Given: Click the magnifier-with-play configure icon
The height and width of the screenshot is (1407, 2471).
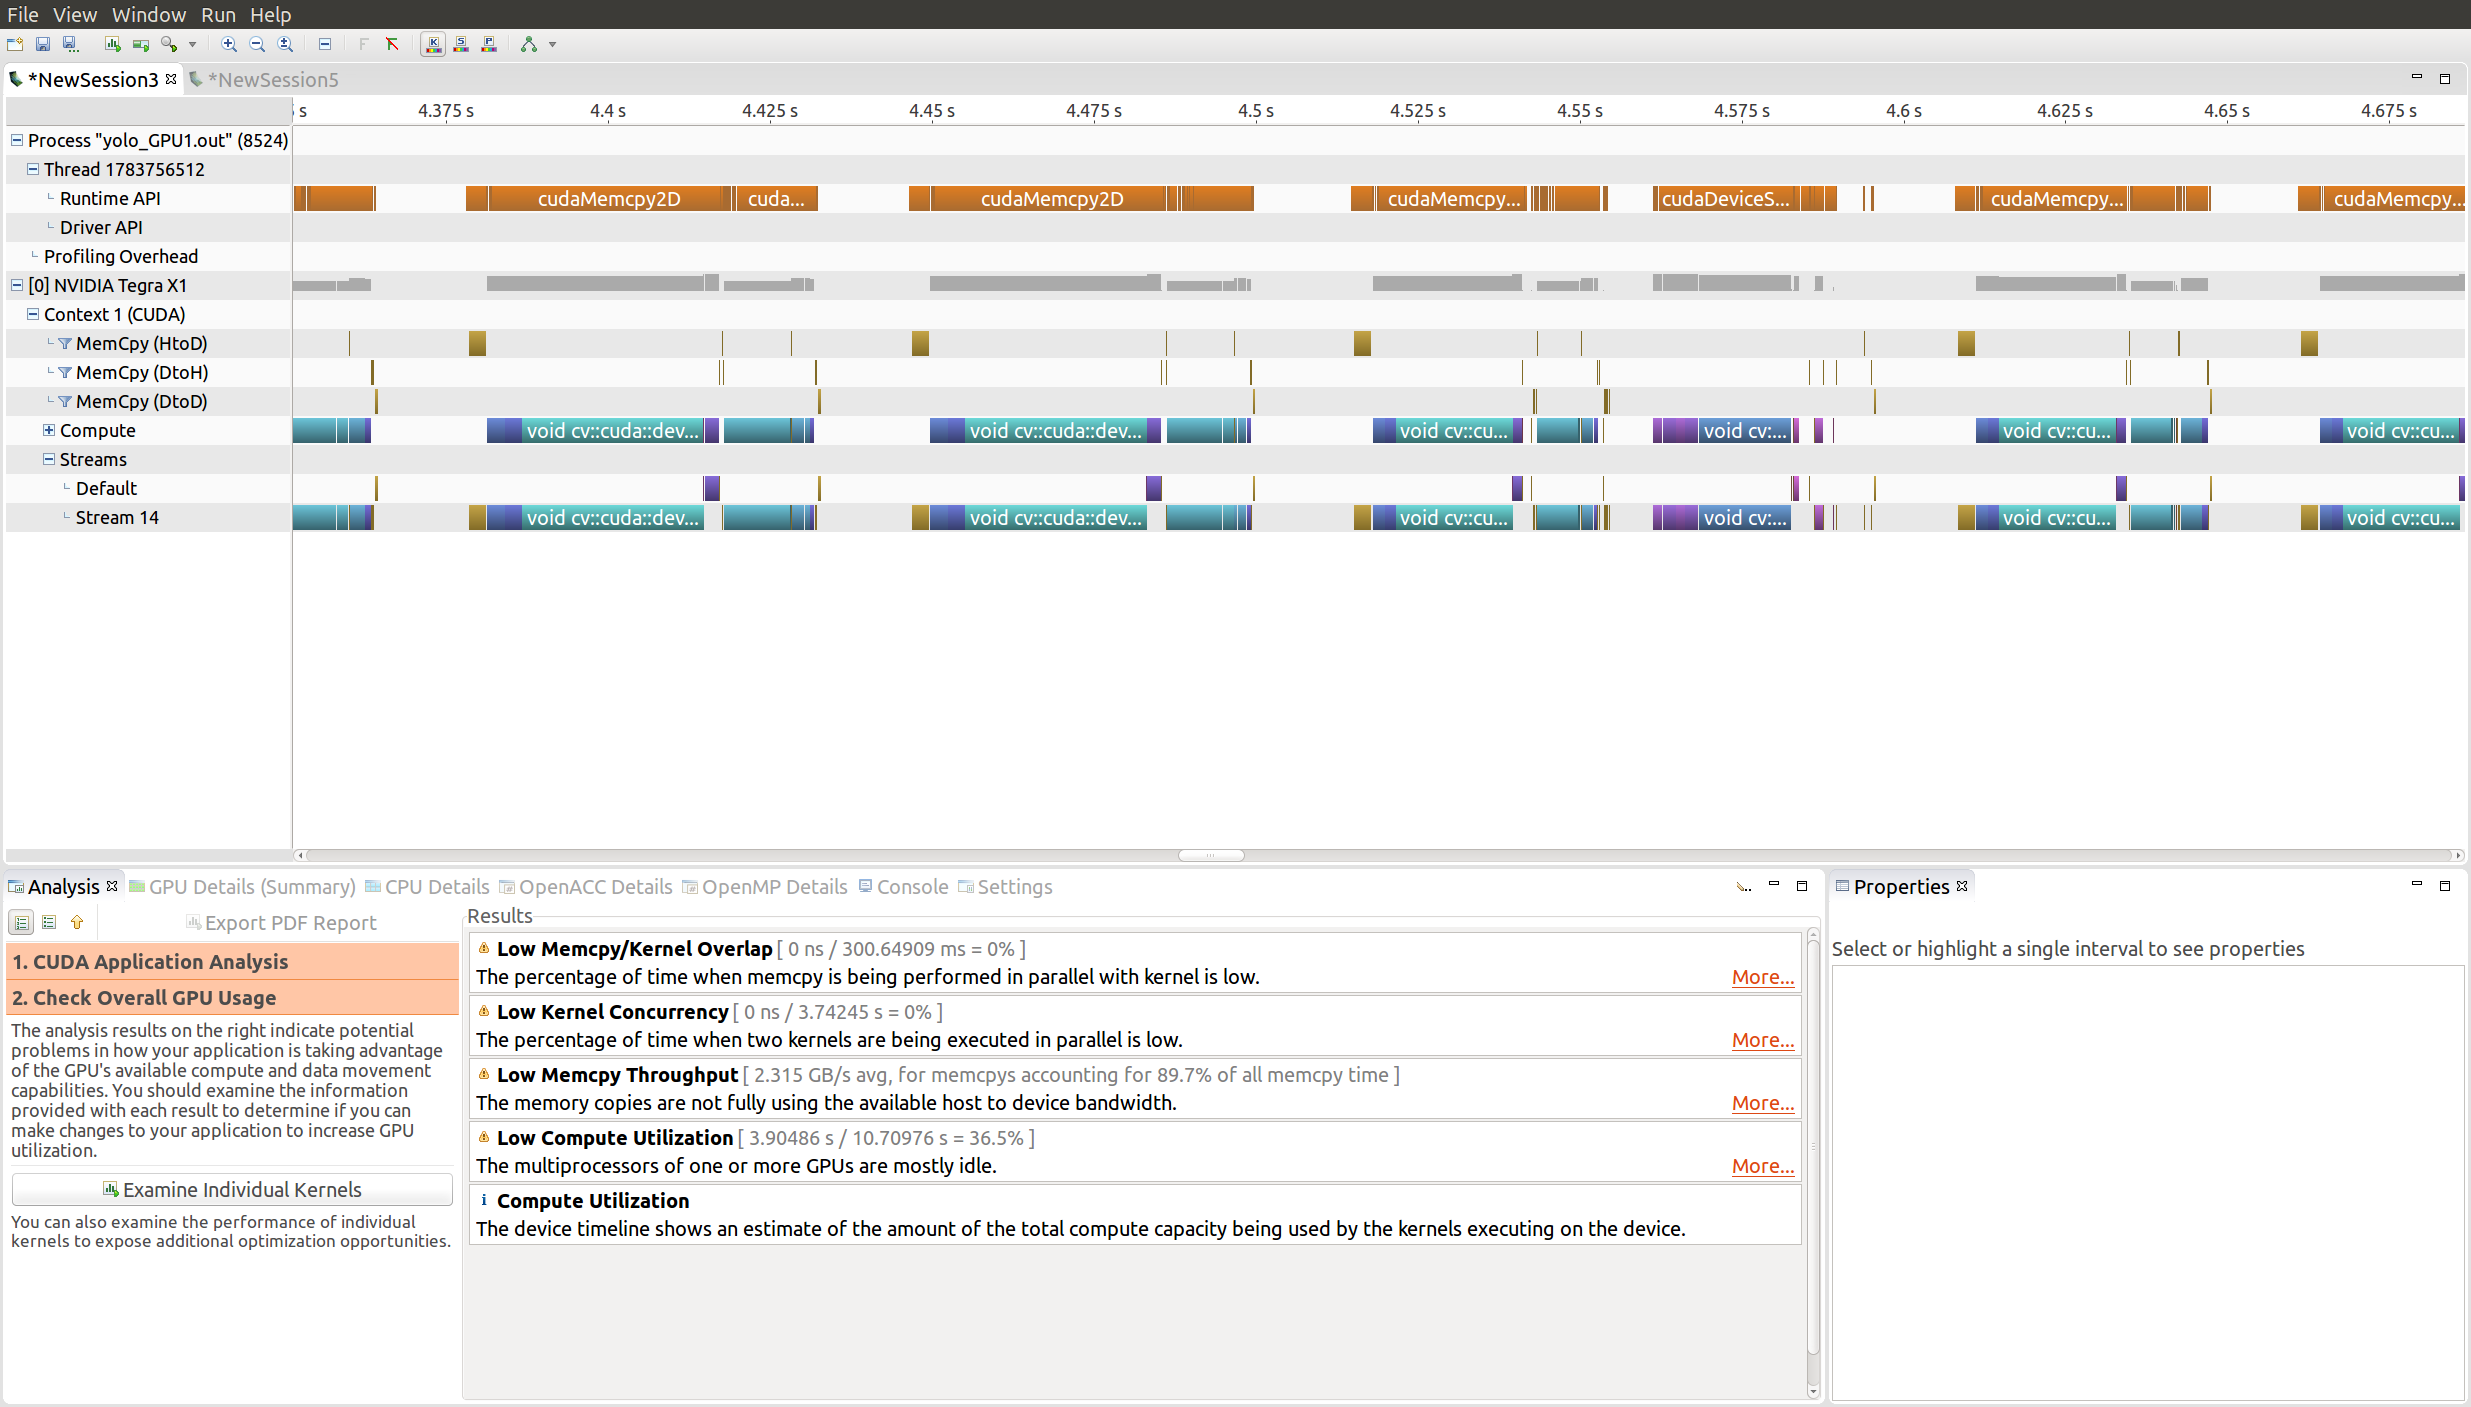Looking at the screenshot, I should click(x=169, y=44).
